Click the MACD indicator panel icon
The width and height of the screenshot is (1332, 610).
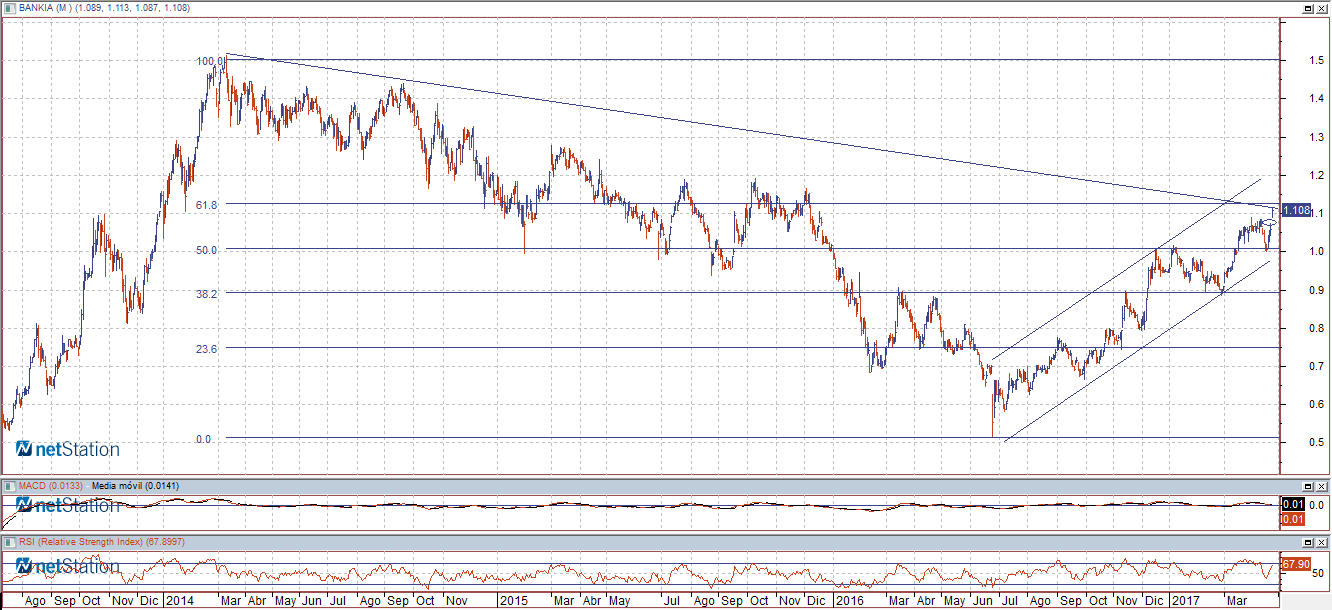pos(9,486)
